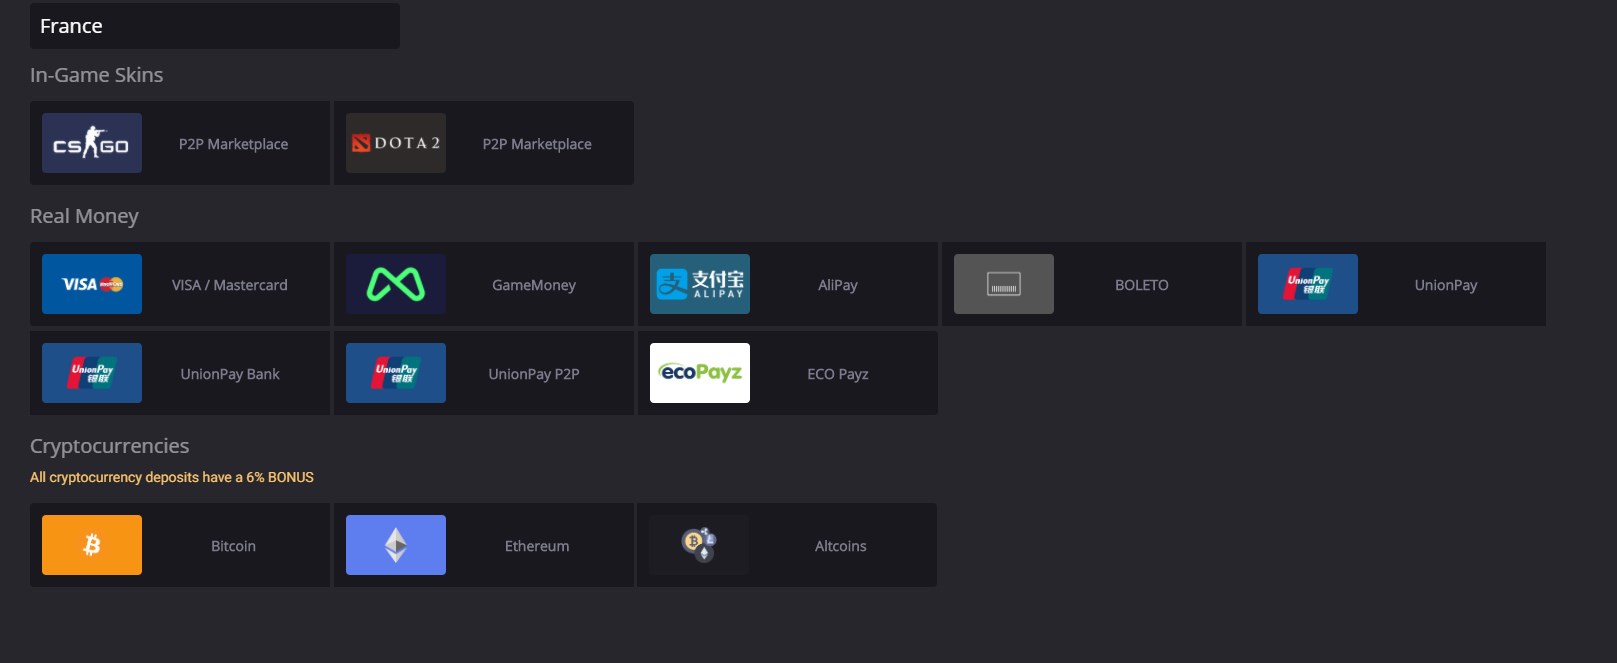The height and width of the screenshot is (663, 1617).
Task: Select the ecoPayz logo
Action: [x=700, y=373]
